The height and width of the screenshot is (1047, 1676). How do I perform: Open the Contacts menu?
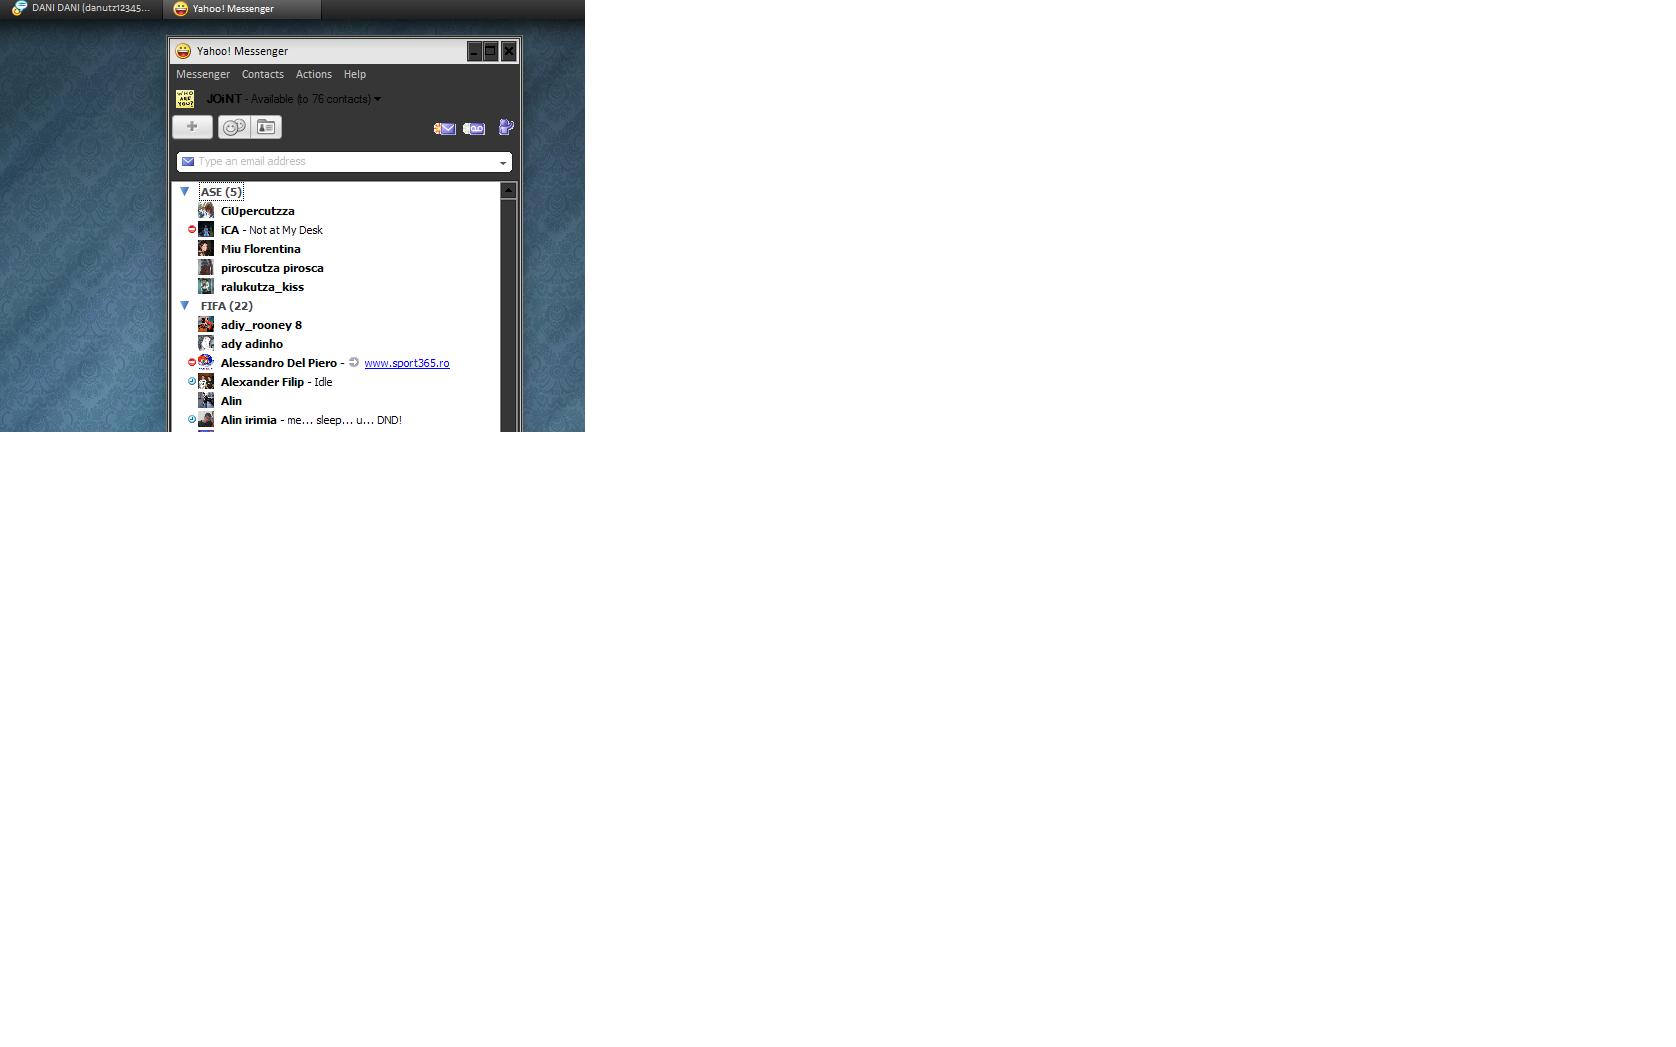(263, 74)
